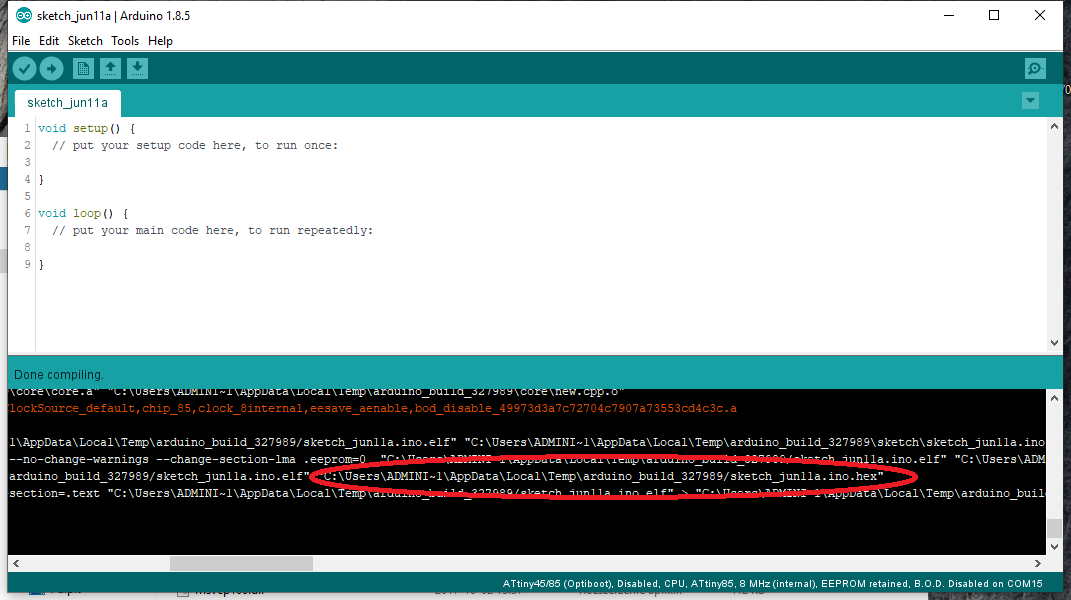
Task: Click the sketch_jun11a.ino.hex path in console
Action: tap(601, 476)
